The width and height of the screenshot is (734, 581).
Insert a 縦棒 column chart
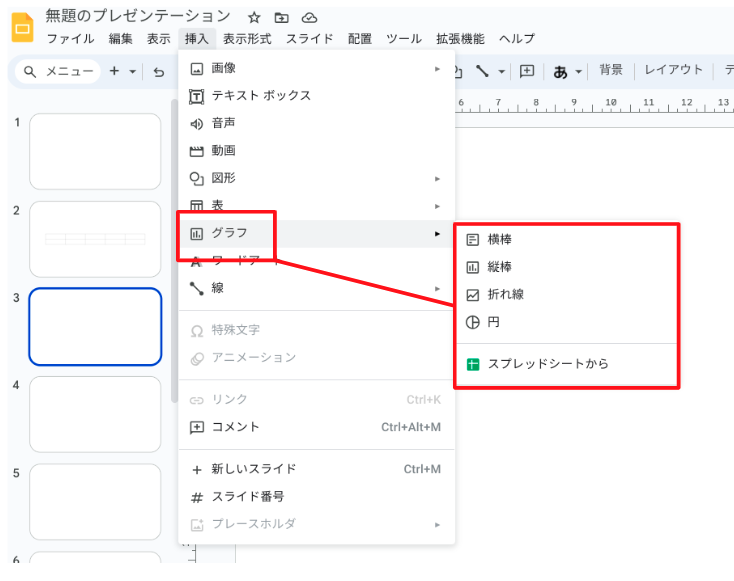(567, 267)
